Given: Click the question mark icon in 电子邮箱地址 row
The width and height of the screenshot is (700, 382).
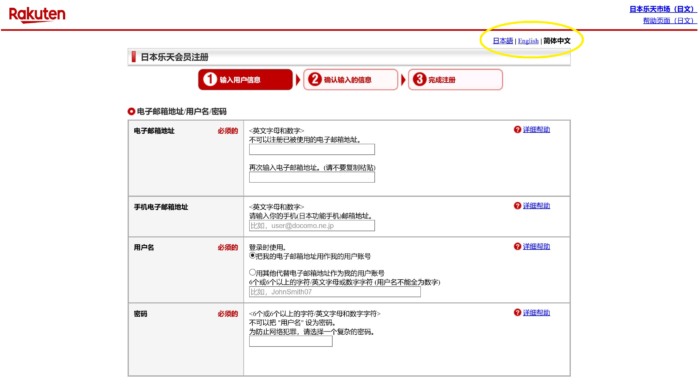Looking at the screenshot, I should coord(517,129).
